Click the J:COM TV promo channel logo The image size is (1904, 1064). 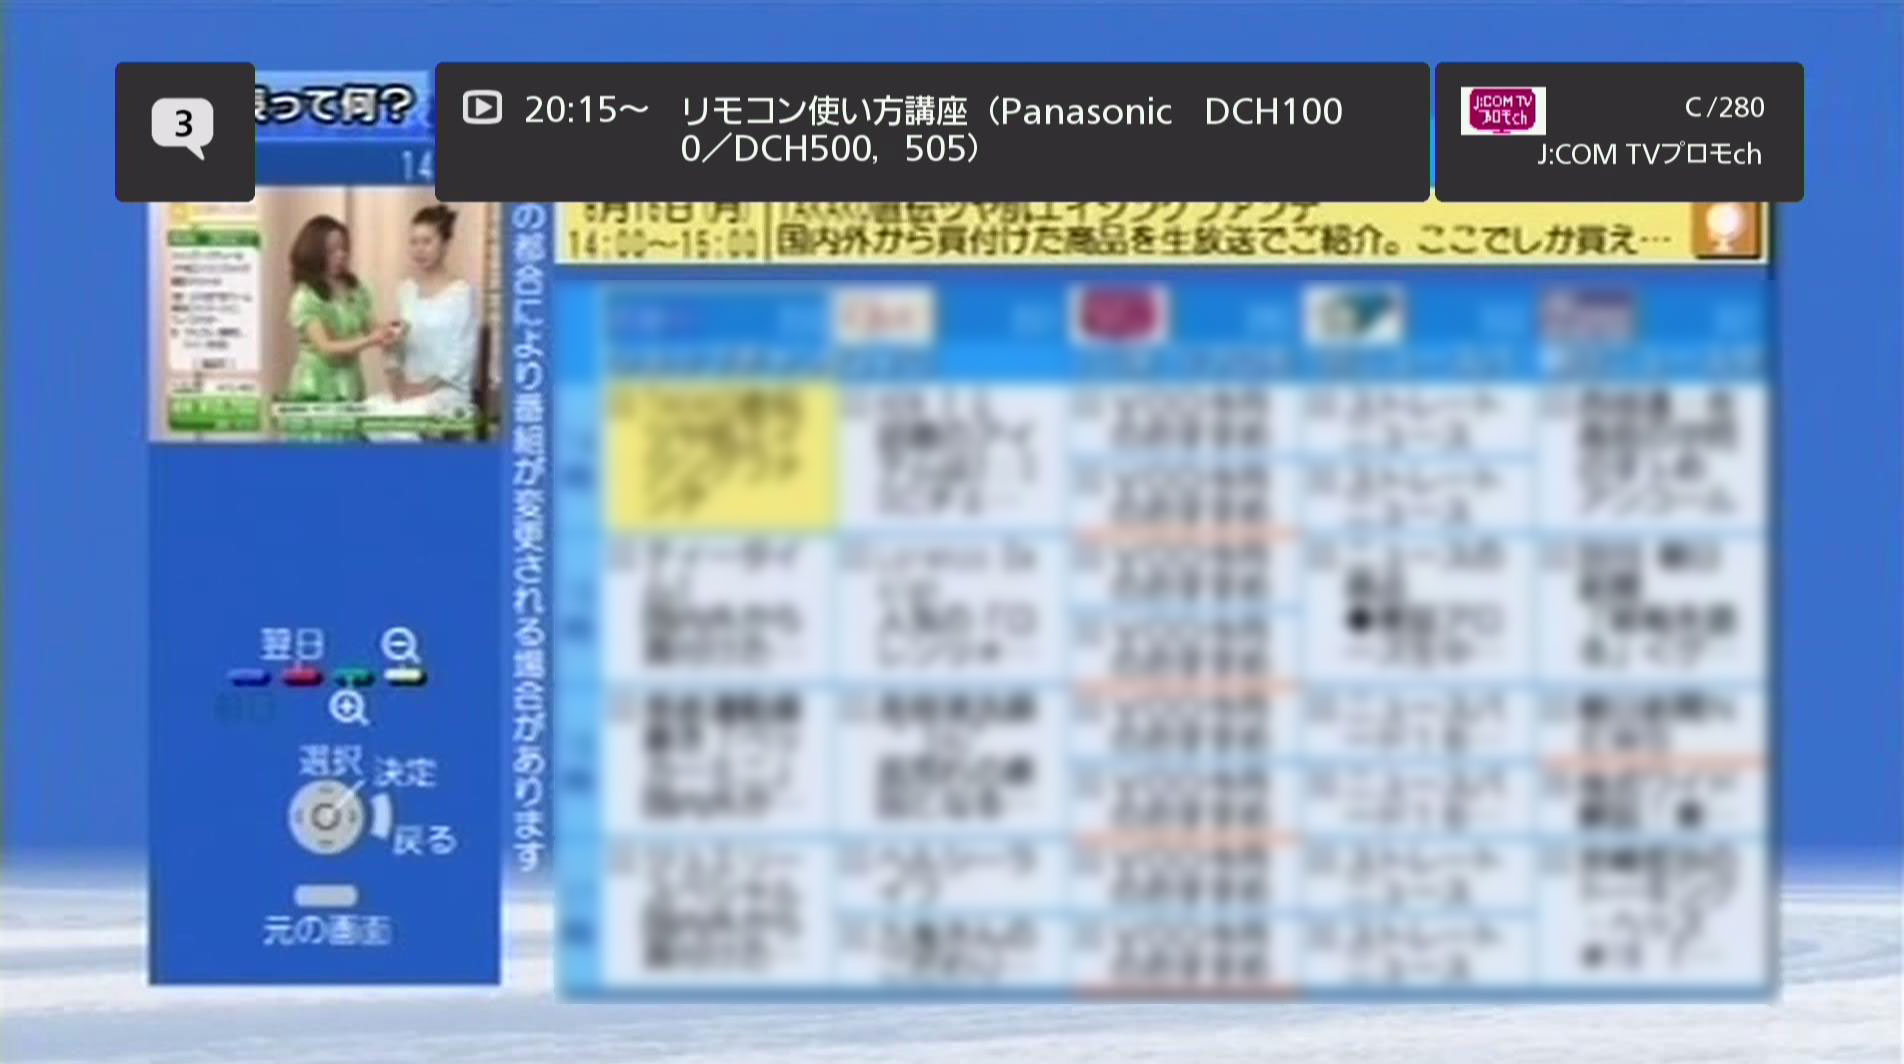click(x=1502, y=111)
